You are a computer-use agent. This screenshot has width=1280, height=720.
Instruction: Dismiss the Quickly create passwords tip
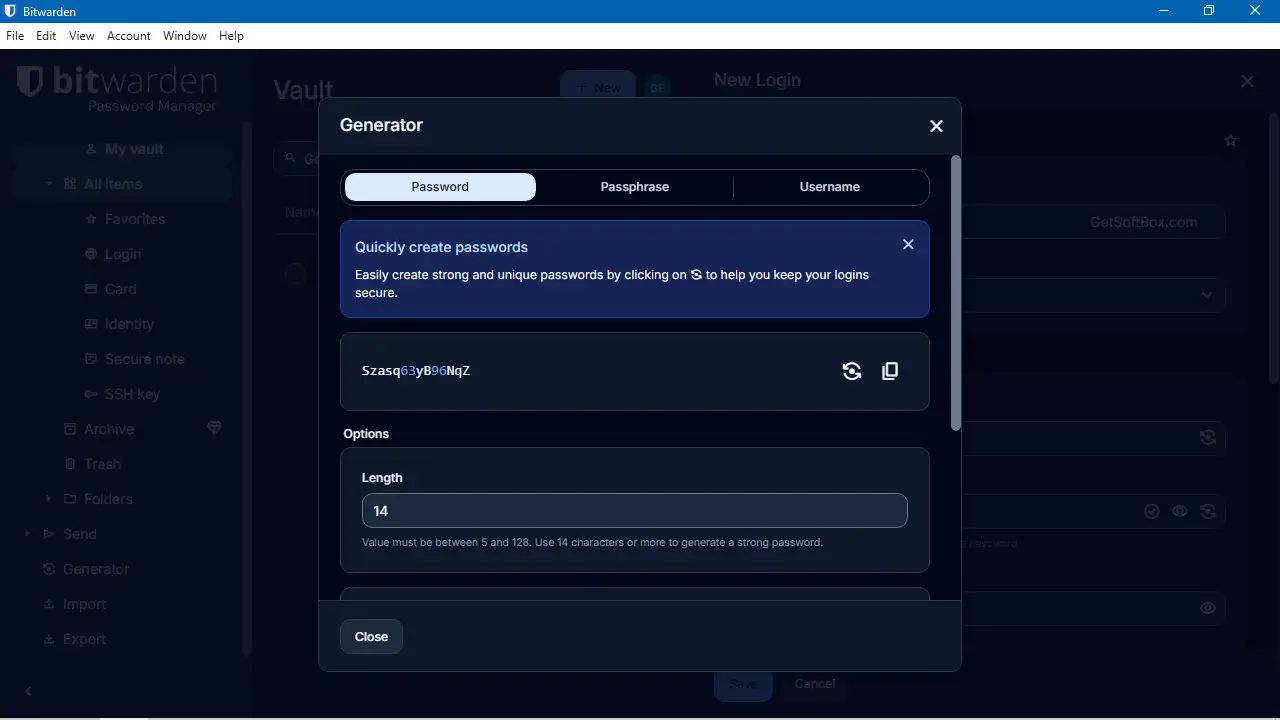pyautogui.click(x=908, y=244)
